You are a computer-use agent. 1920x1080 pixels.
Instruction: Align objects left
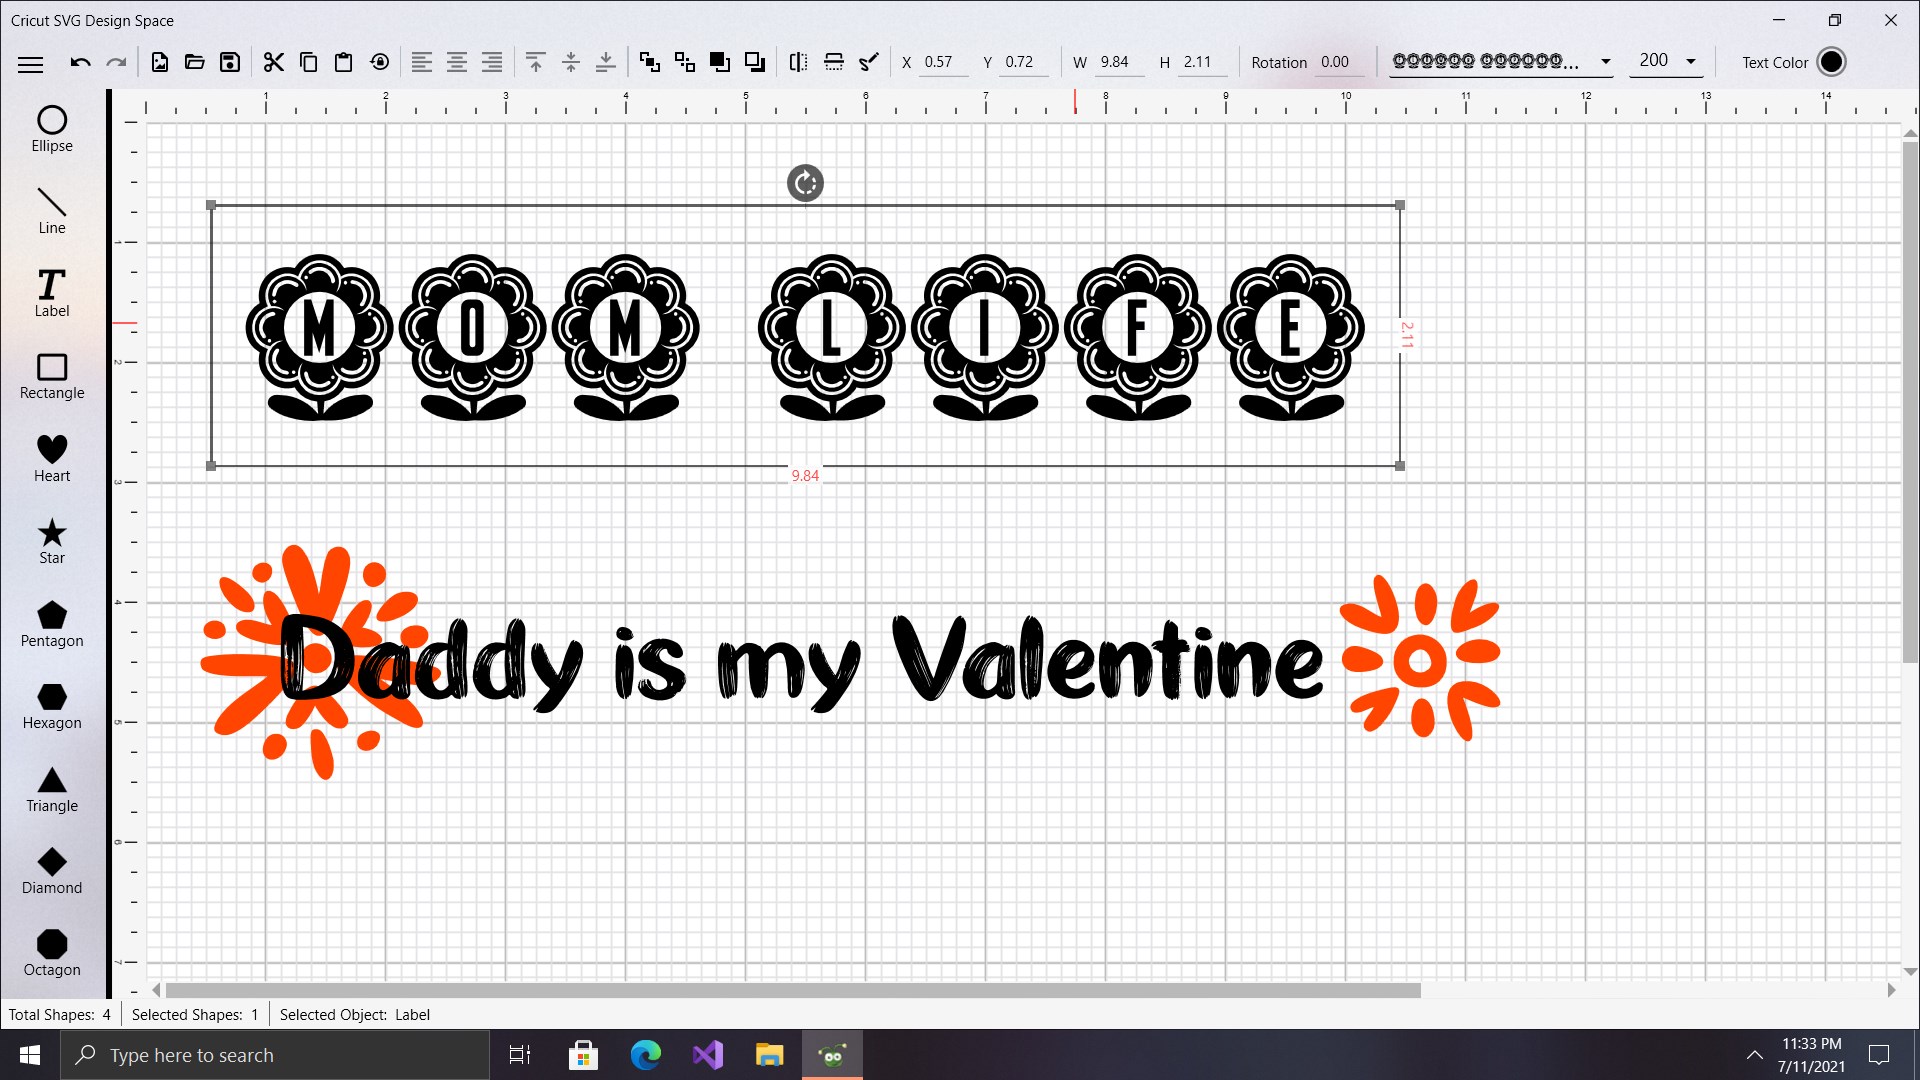422,62
